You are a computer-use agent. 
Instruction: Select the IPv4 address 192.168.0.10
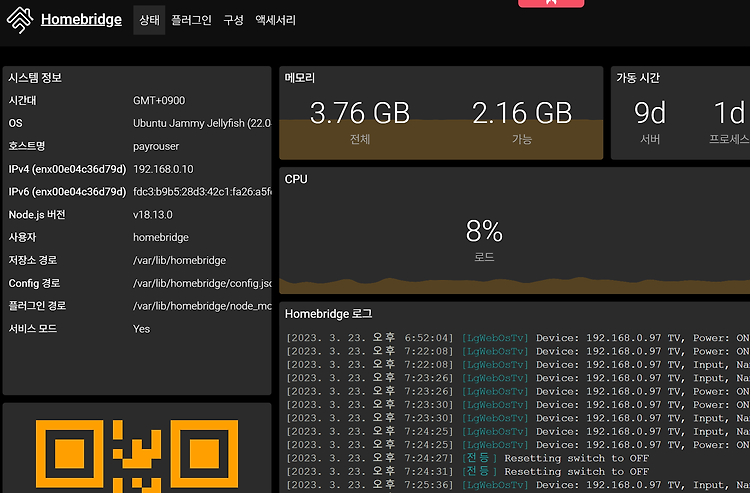(163, 169)
